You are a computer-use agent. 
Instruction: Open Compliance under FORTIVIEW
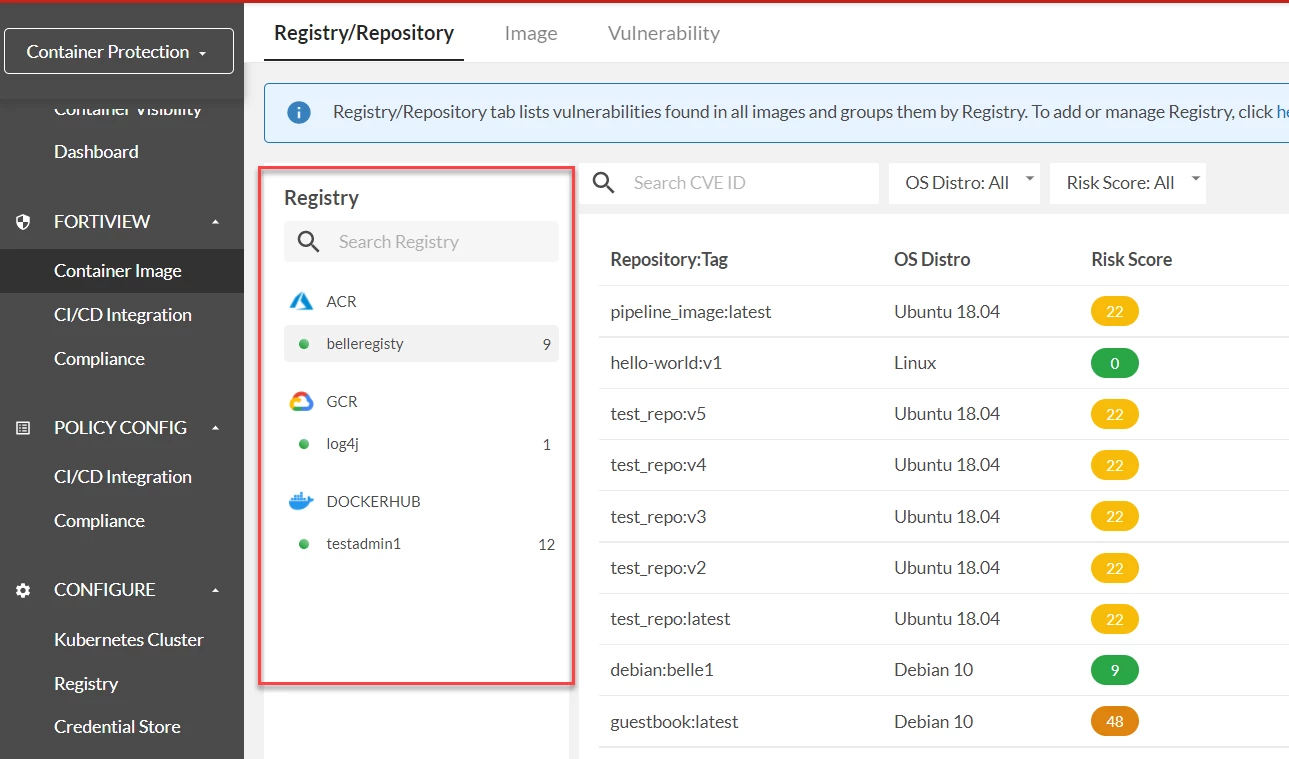pos(99,359)
